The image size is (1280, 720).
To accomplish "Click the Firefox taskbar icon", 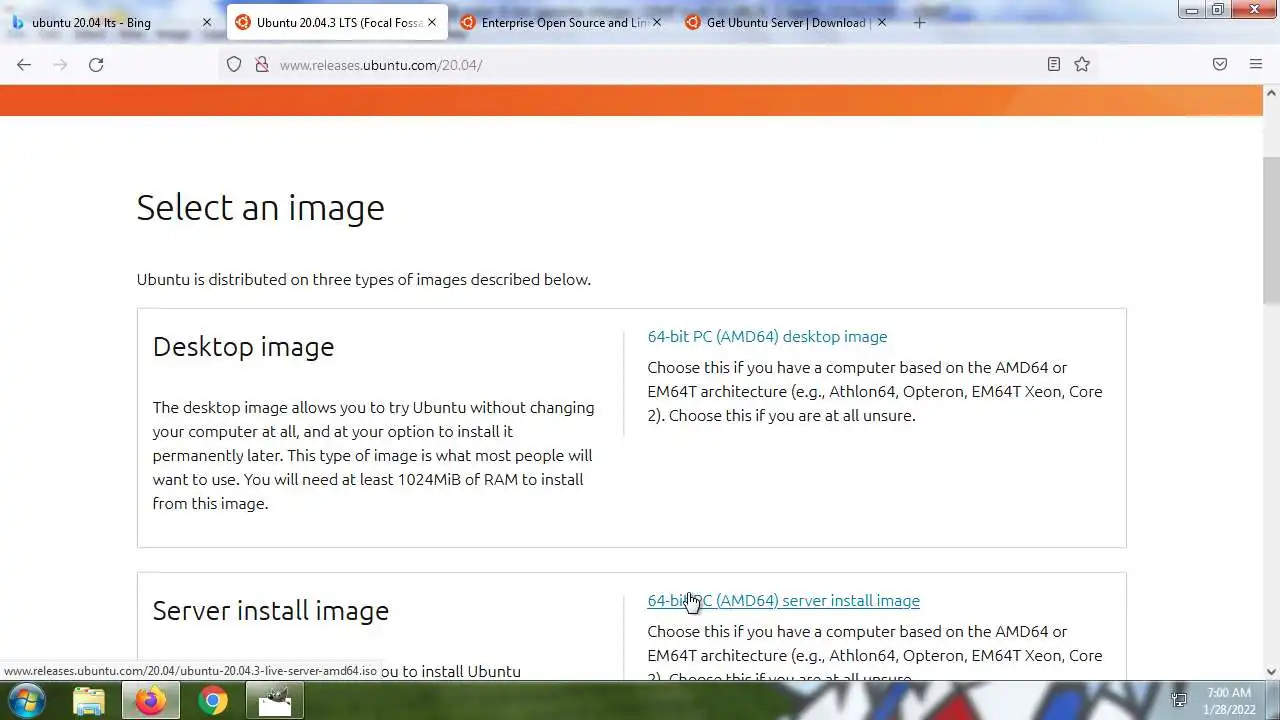I will click(x=151, y=701).
